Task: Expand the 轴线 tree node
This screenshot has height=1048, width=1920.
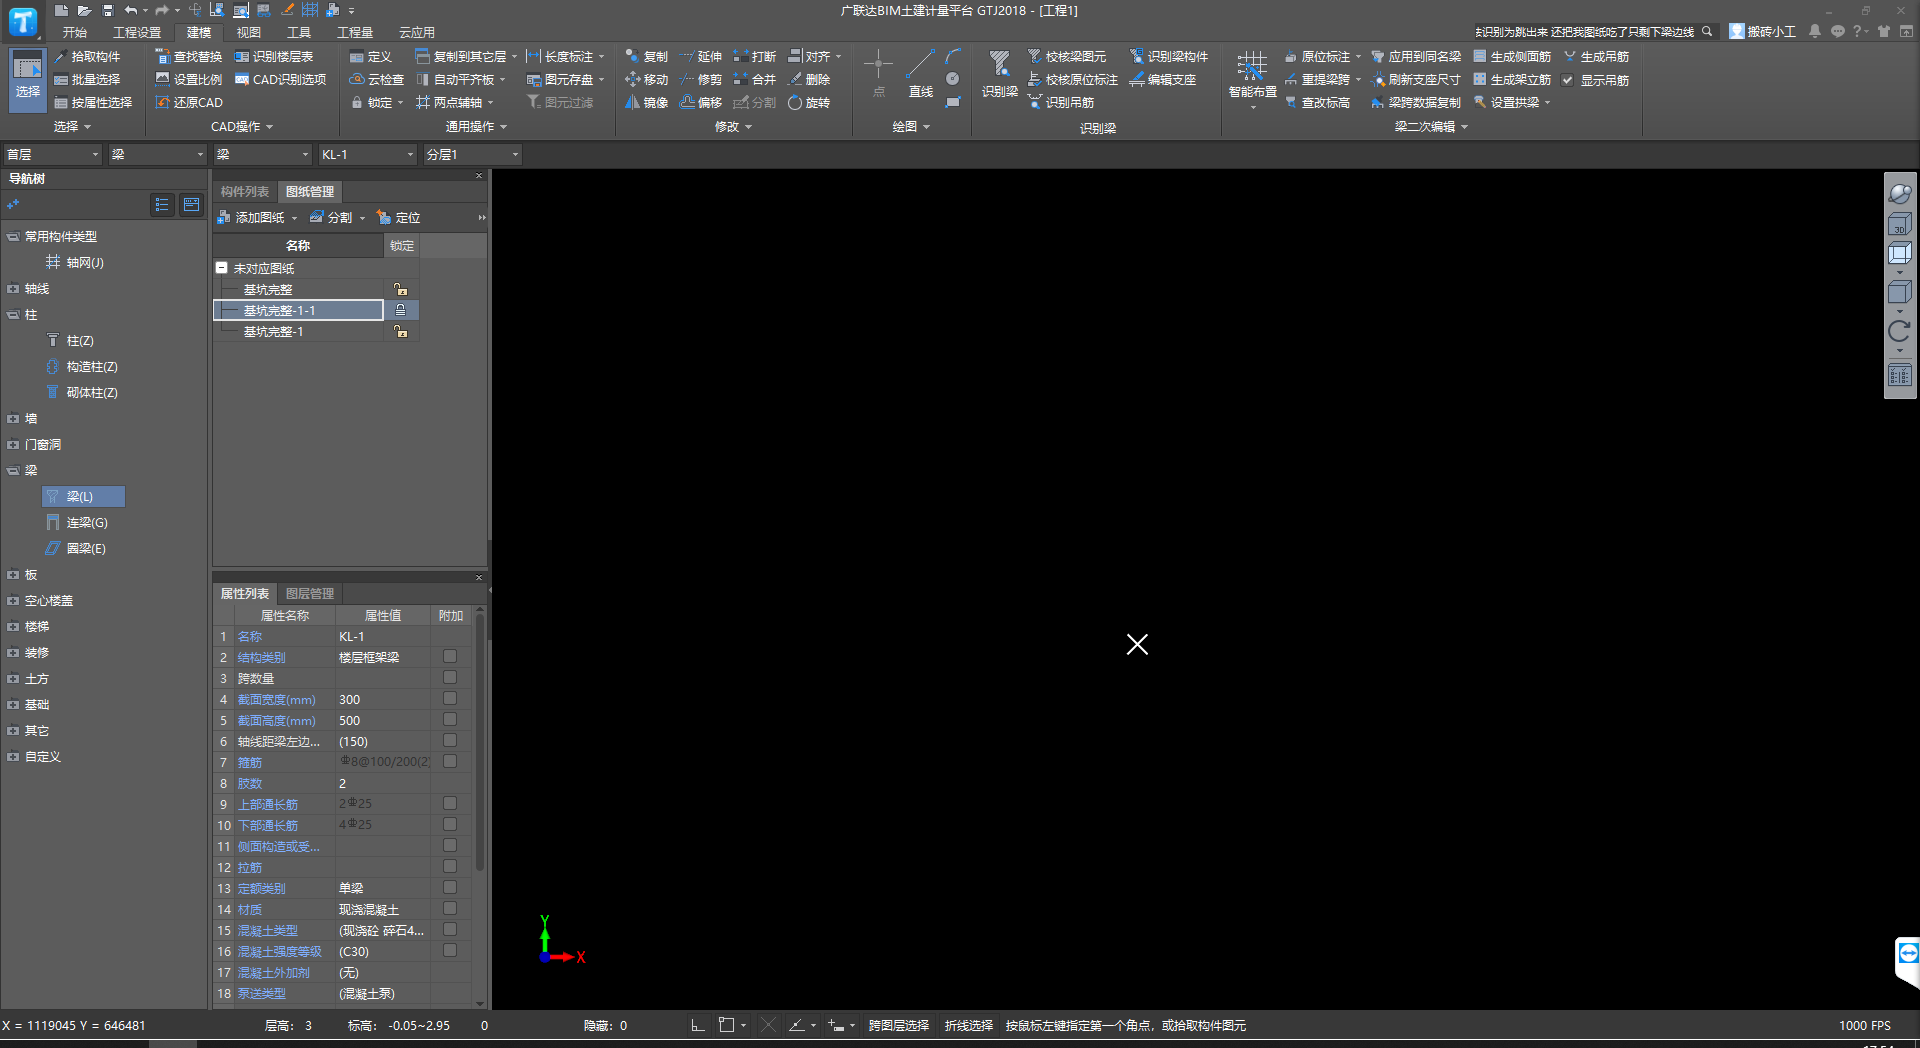Action: tap(13, 289)
